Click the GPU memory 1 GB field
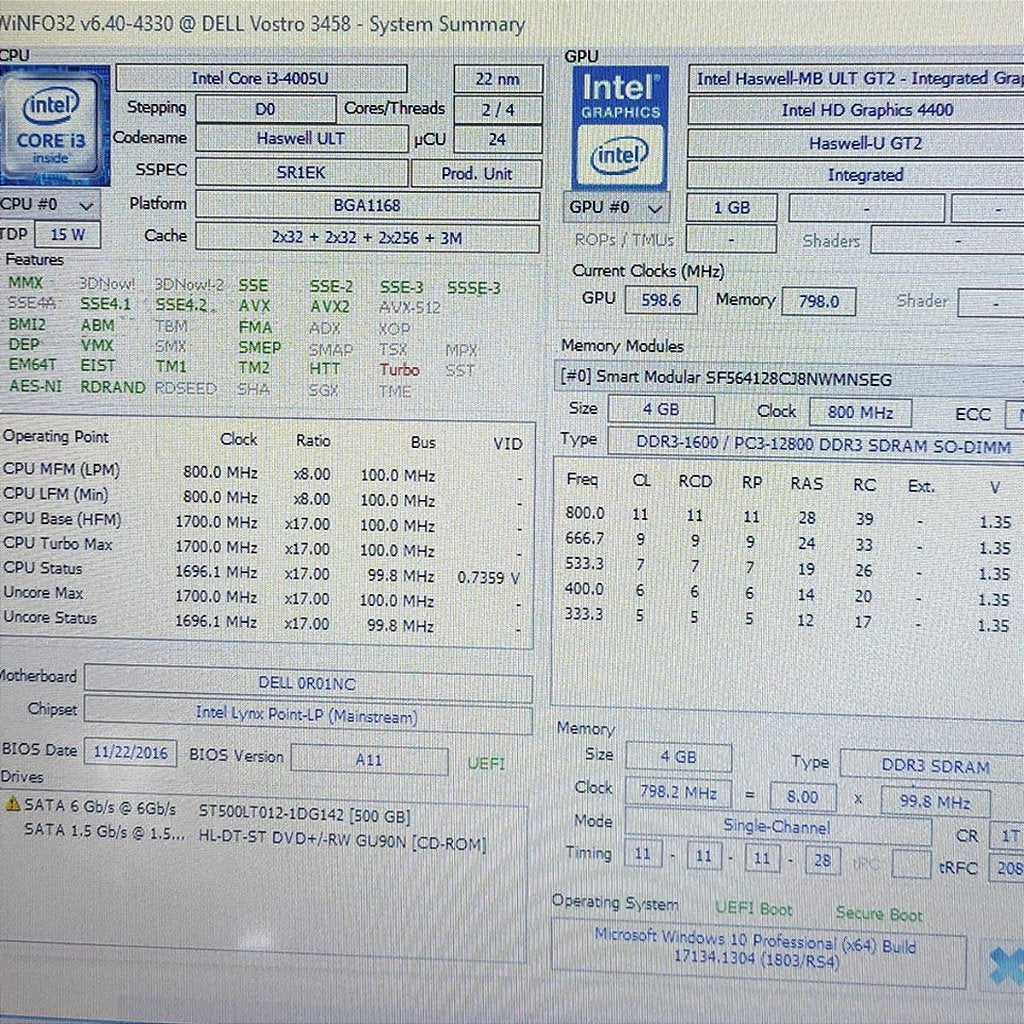This screenshot has width=1024, height=1024. pyautogui.click(x=731, y=208)
